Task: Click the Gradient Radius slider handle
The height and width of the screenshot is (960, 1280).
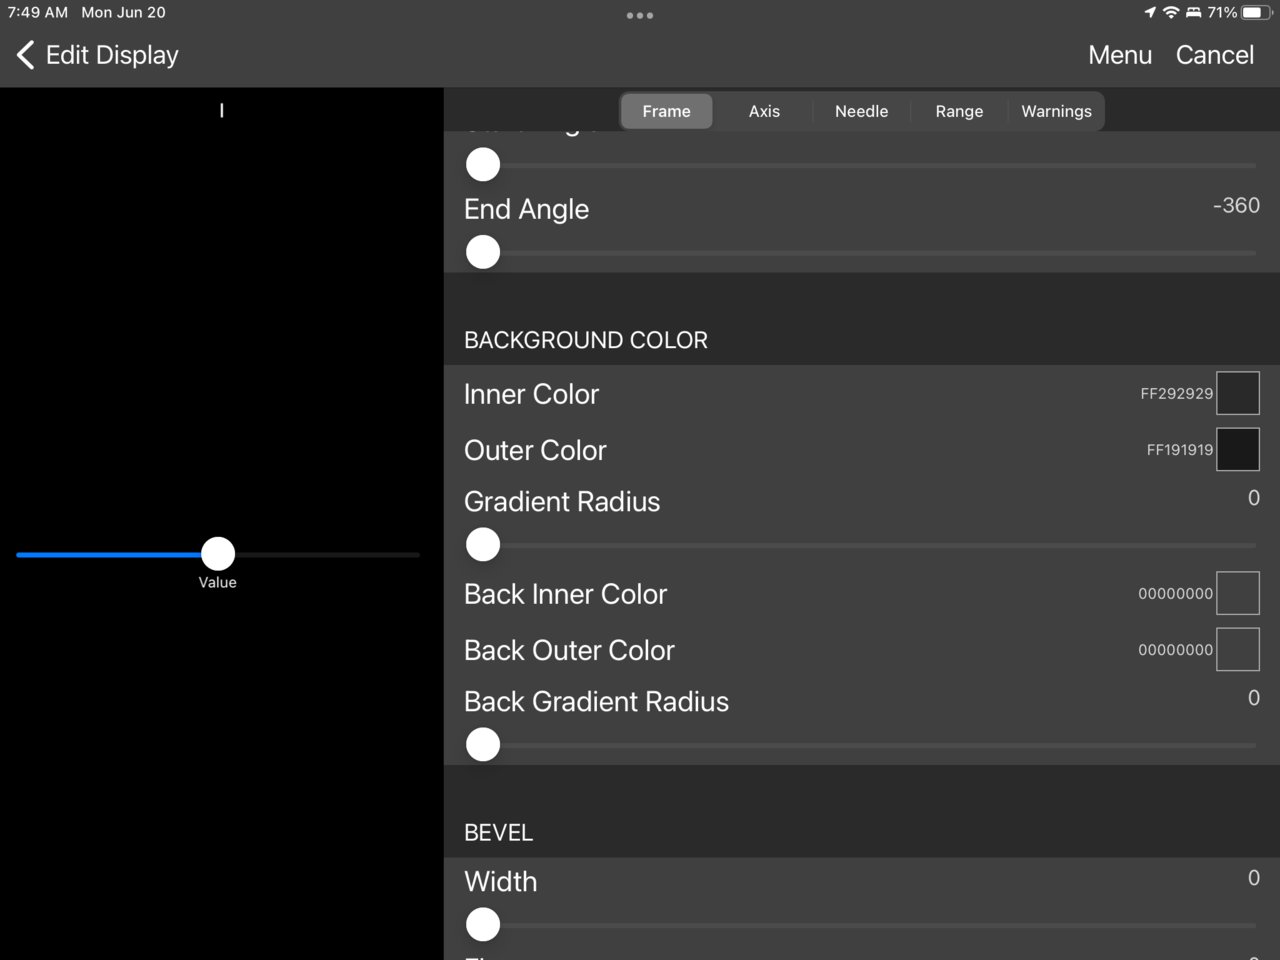Action: coord(483,544)
